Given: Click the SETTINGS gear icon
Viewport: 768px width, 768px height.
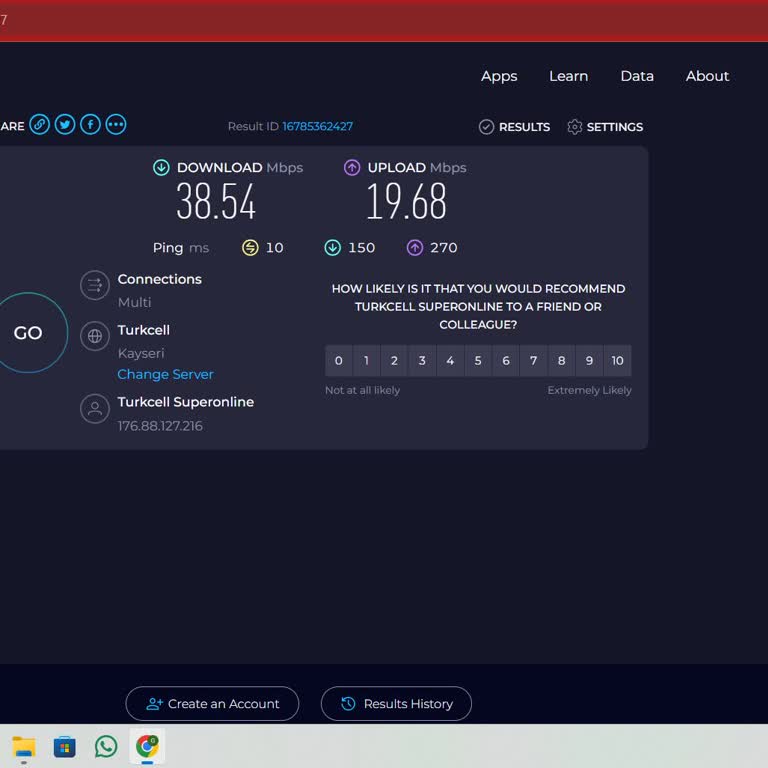Looking at the screenshot, I should point(575,127).
